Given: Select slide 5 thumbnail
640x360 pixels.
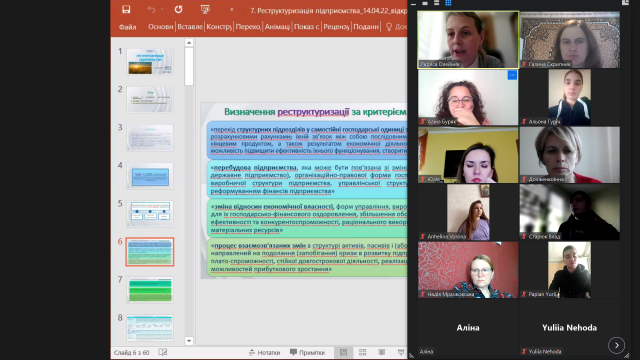Looking at the screenshot, I should [150, 214].
